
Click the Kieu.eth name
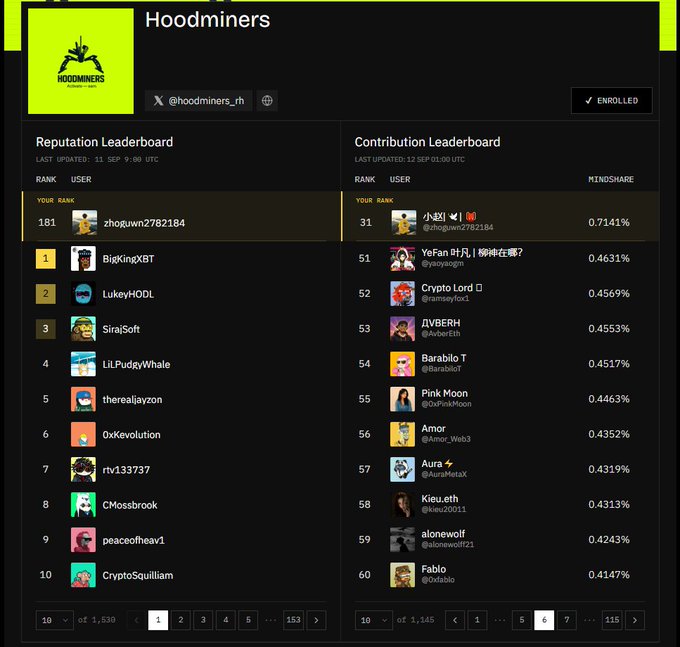pyautogui.click(x=440, y=499)
